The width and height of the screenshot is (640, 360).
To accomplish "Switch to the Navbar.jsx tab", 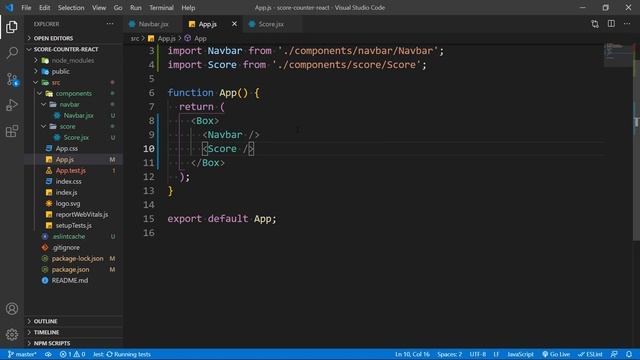I will 153,24.
